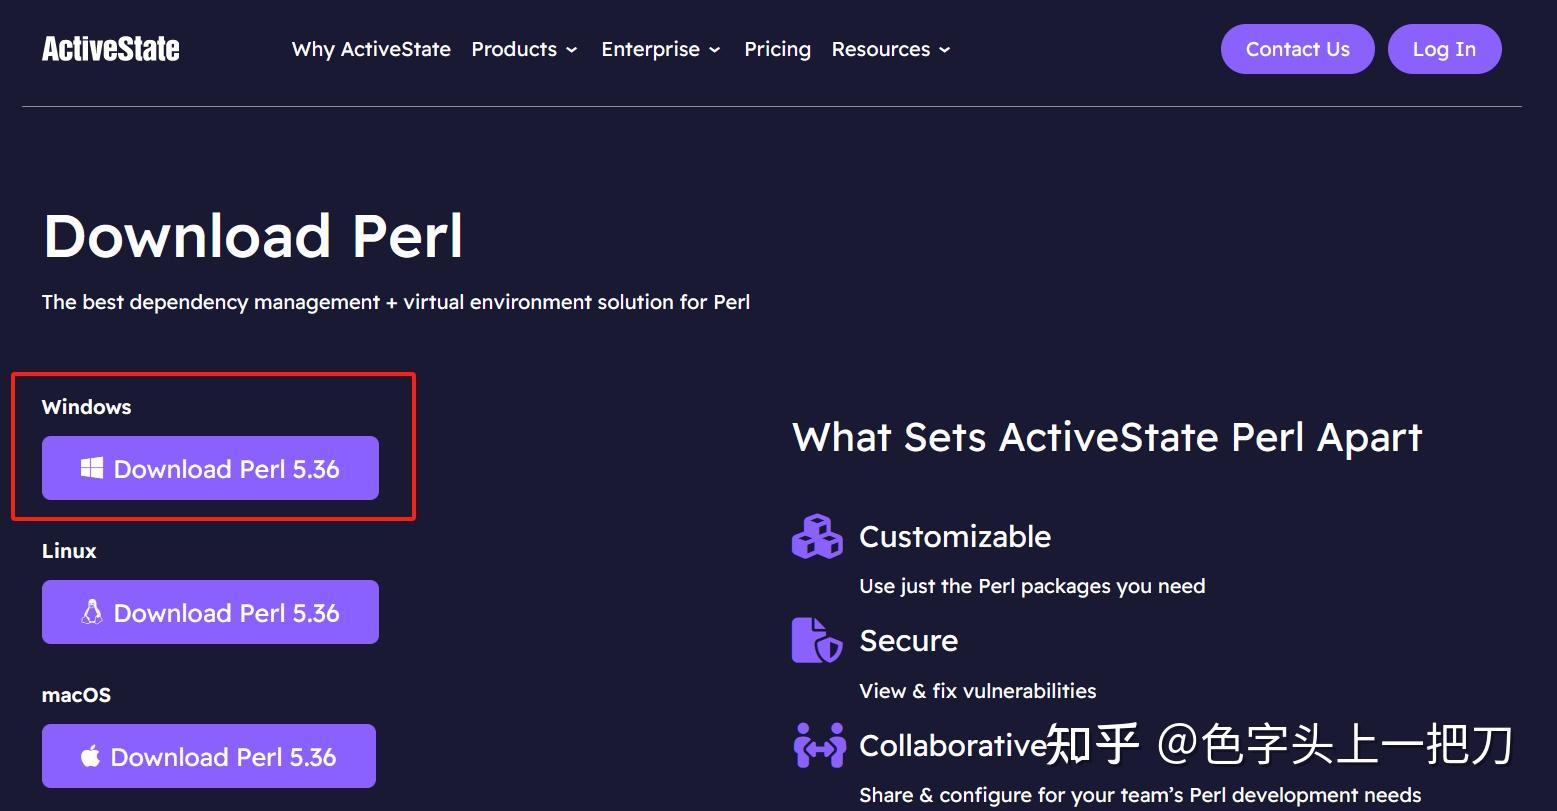Screen dimensions: 1557x811
Task: Click the Secure shield document icon
Action: click(x=816, y=641)
